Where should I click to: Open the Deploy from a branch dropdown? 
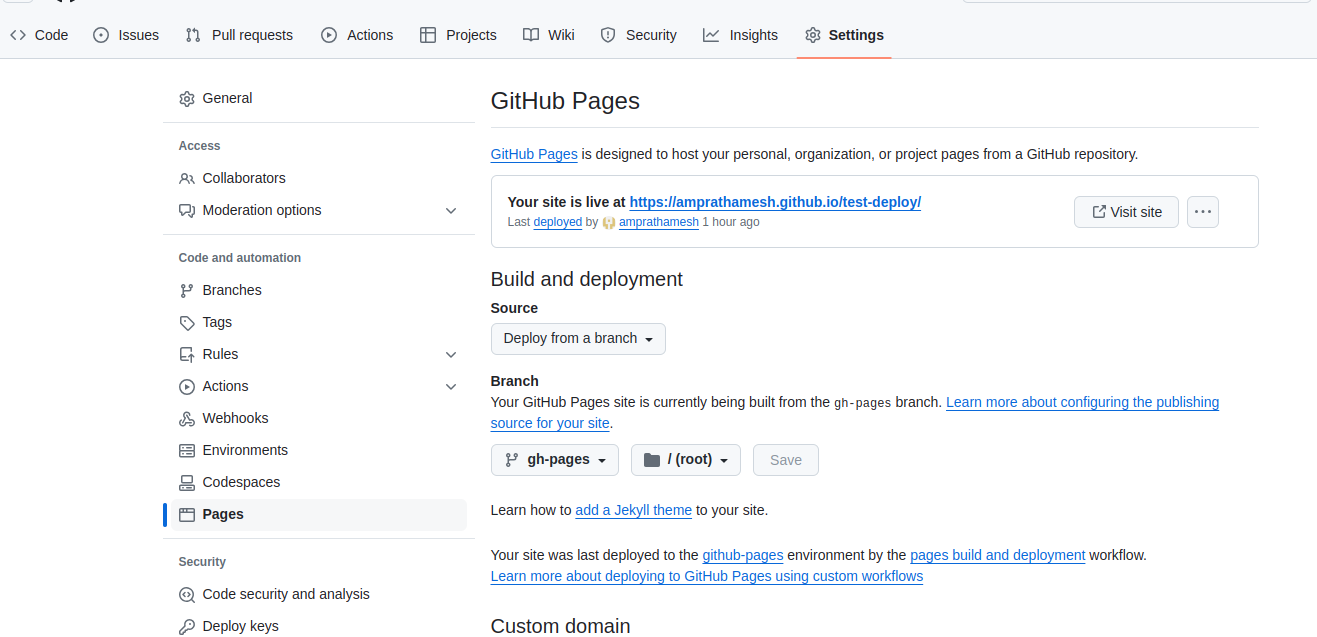tap(578, 339)
